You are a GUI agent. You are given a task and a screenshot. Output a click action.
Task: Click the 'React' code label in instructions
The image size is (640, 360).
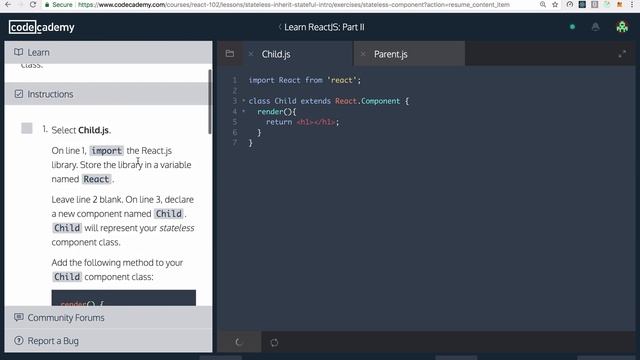96,179
